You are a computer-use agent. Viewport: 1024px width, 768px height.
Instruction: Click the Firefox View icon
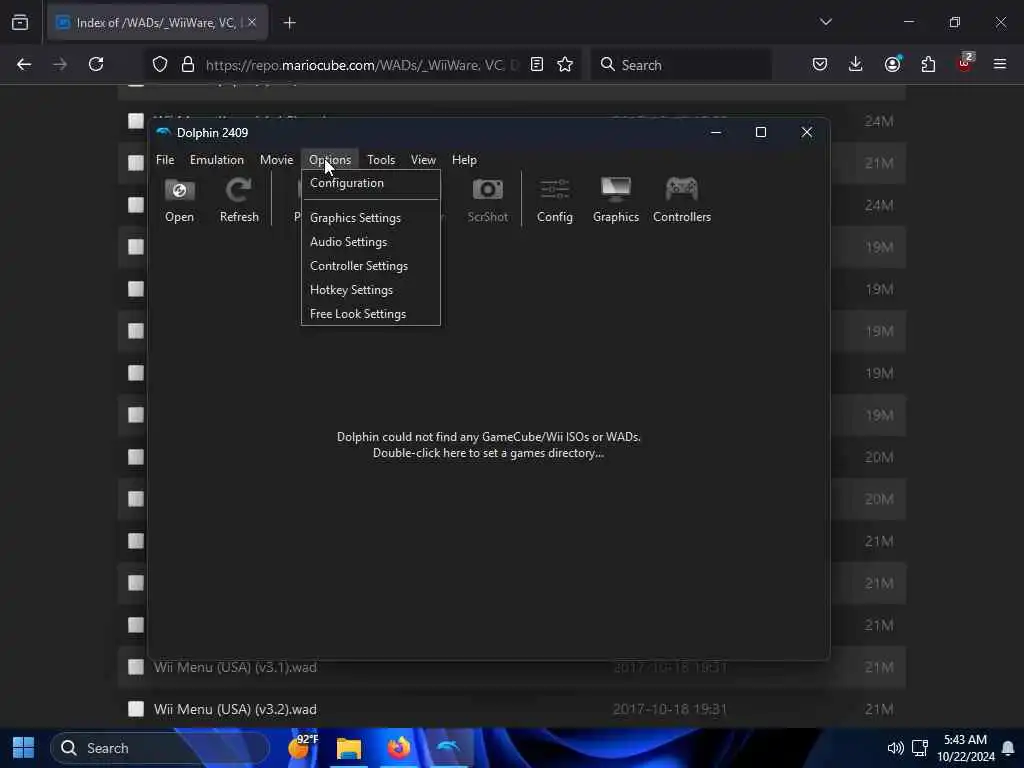click(x=20, y=23)
